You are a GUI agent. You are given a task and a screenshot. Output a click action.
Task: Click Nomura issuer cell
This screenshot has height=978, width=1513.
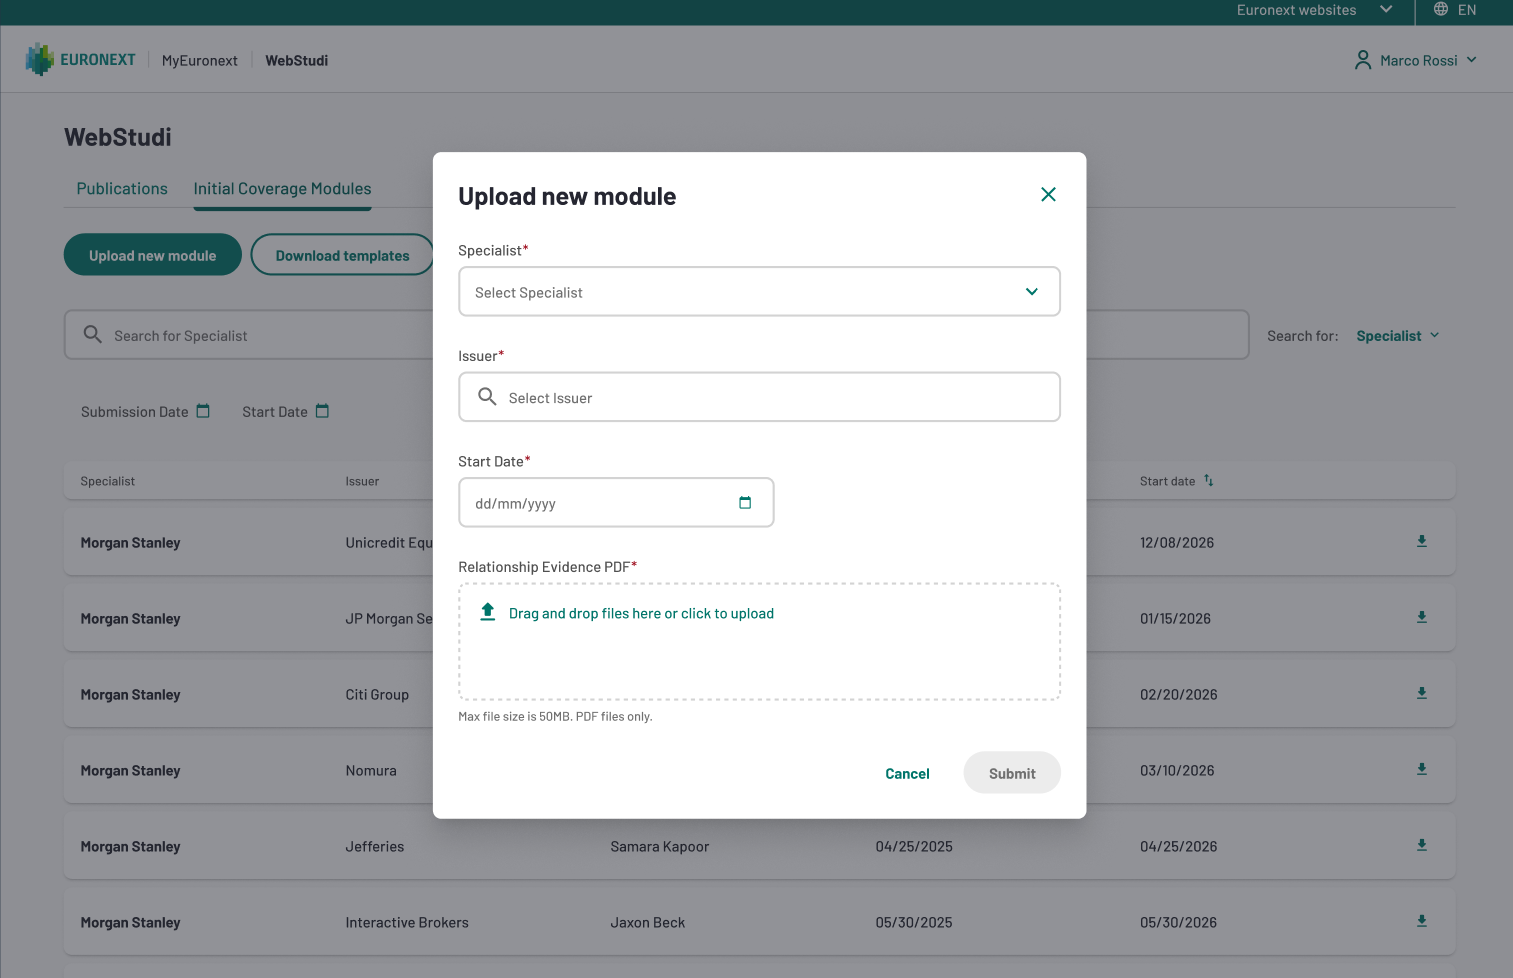[x=371, y=771]
